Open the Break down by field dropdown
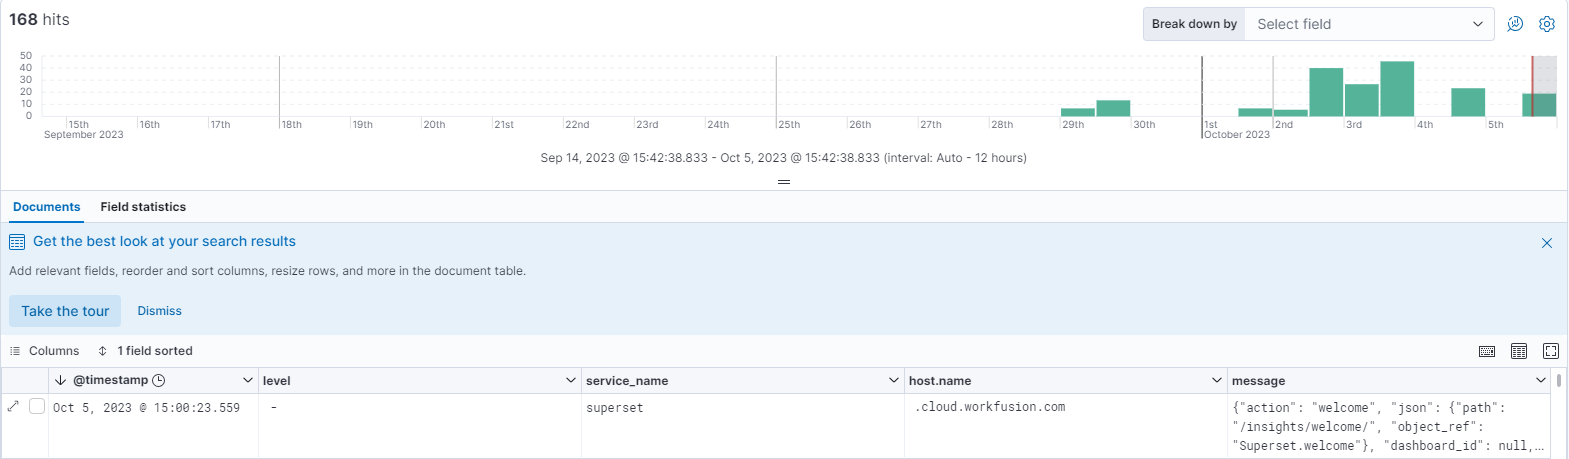The width and height of the screenshot is (1569, 459). [x=1369, y=24]
